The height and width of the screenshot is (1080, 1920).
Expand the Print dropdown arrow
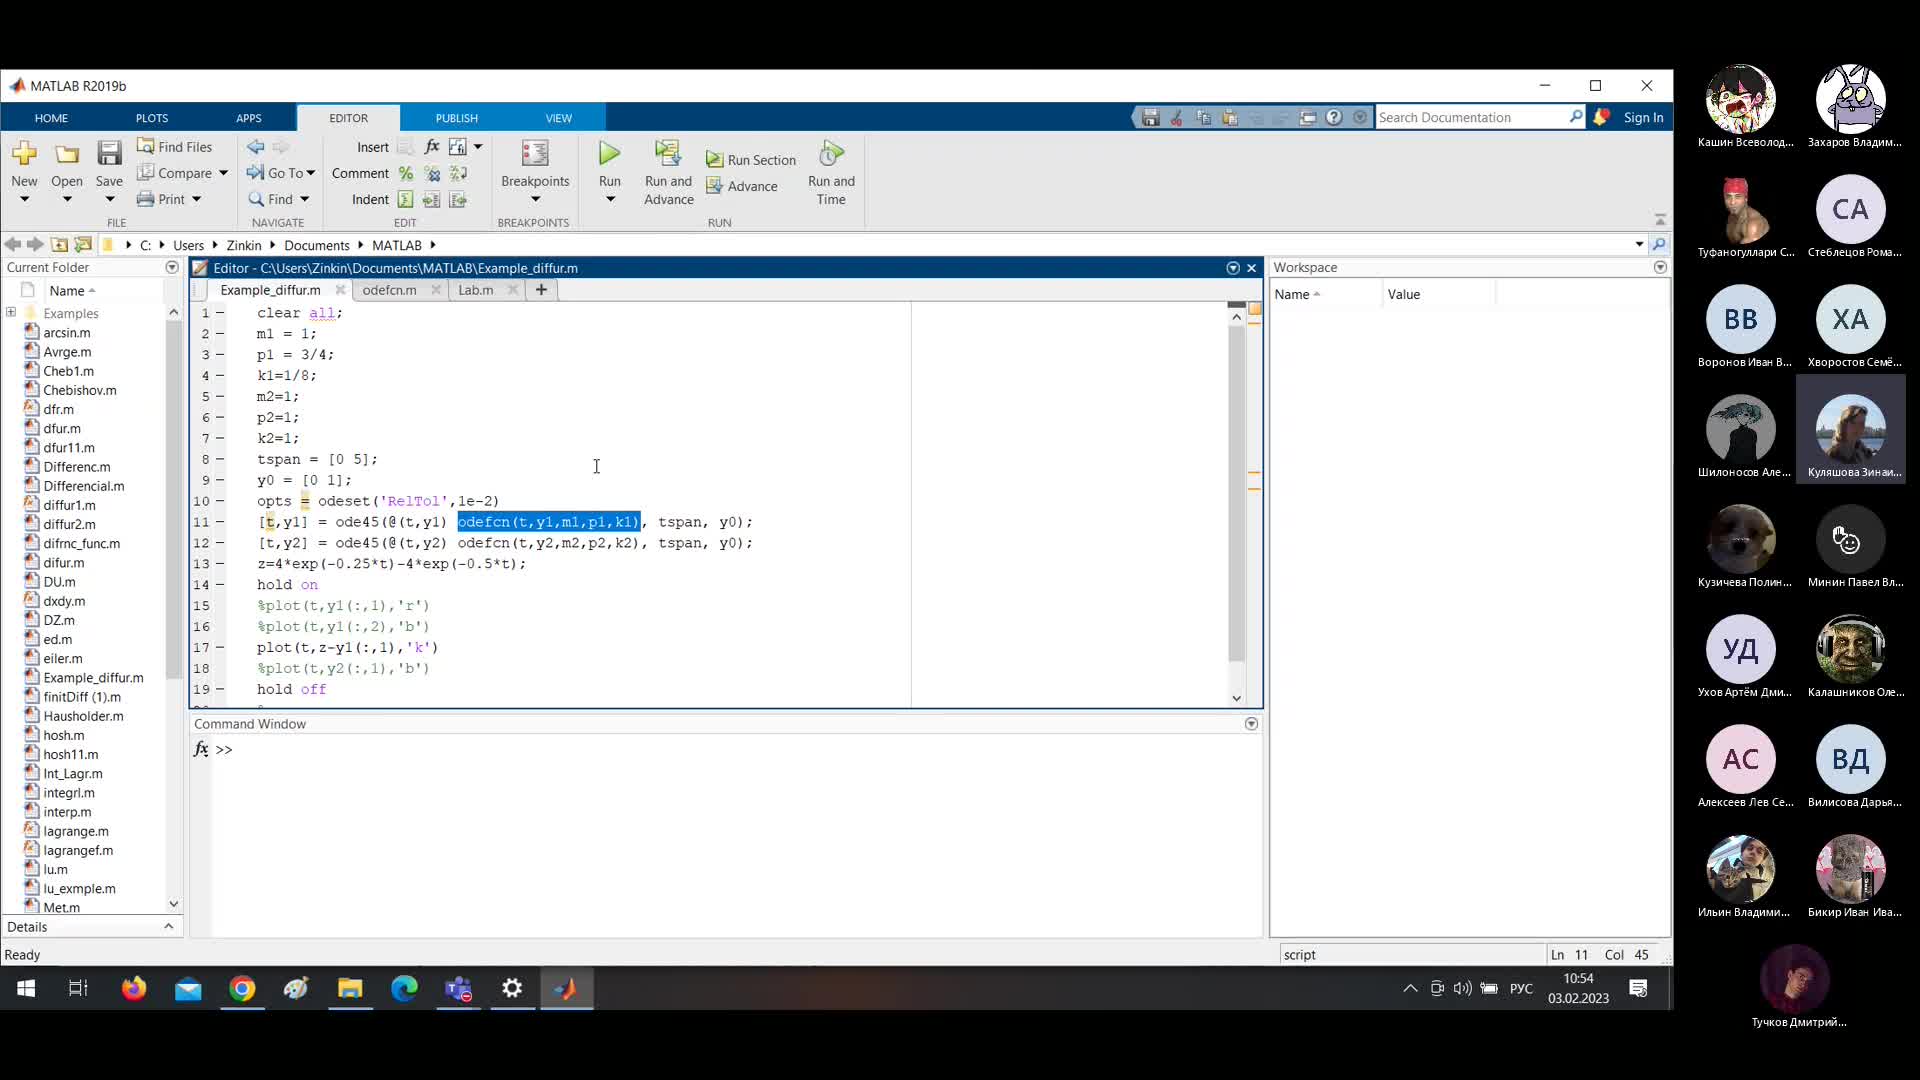[x=196, y=199]
